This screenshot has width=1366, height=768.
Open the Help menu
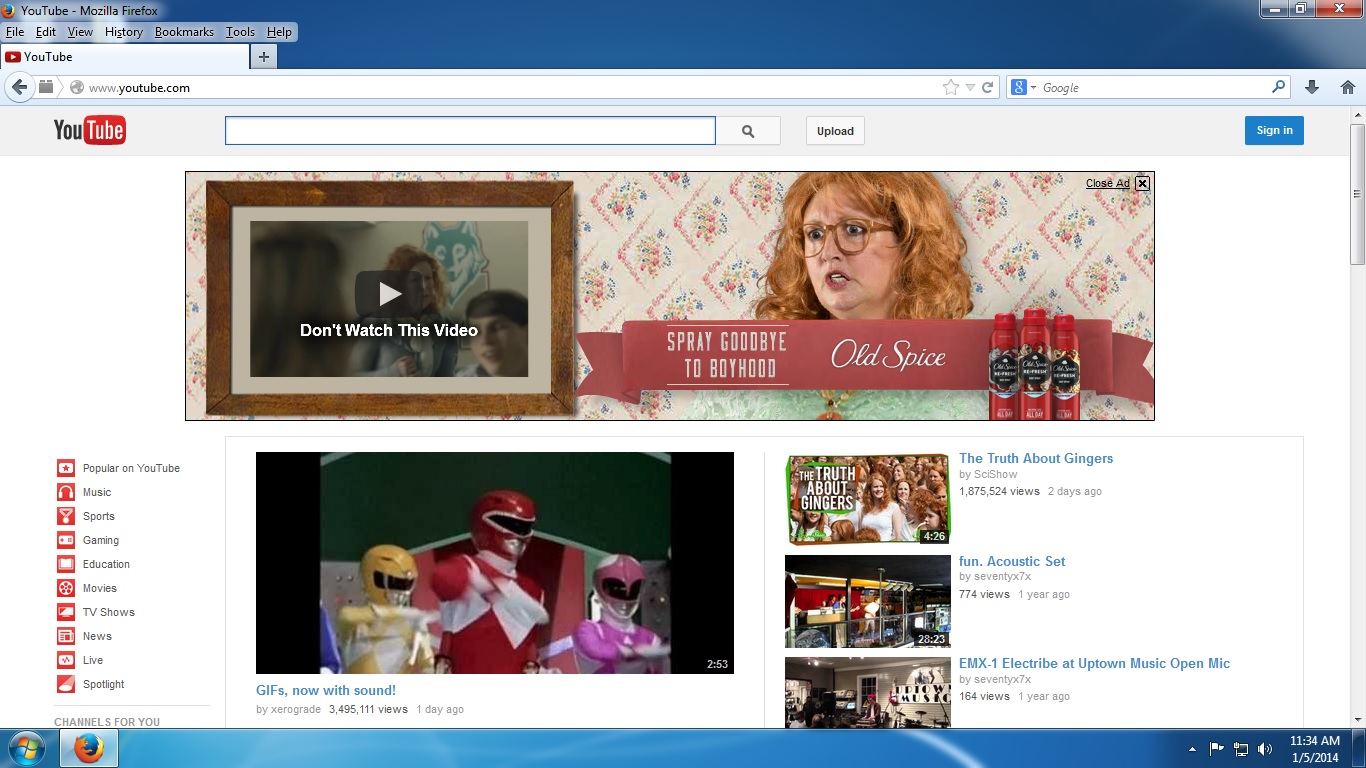click(279, 32)
